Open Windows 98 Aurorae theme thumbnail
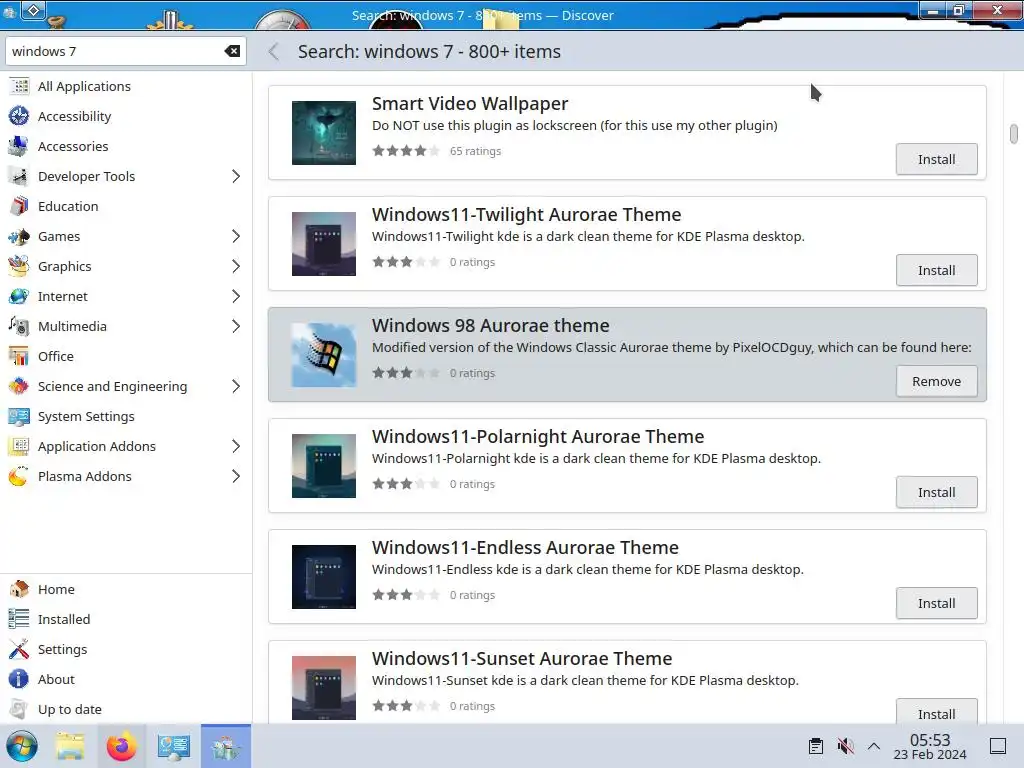This screenshot has width=1024, height=768. [324, 355]
